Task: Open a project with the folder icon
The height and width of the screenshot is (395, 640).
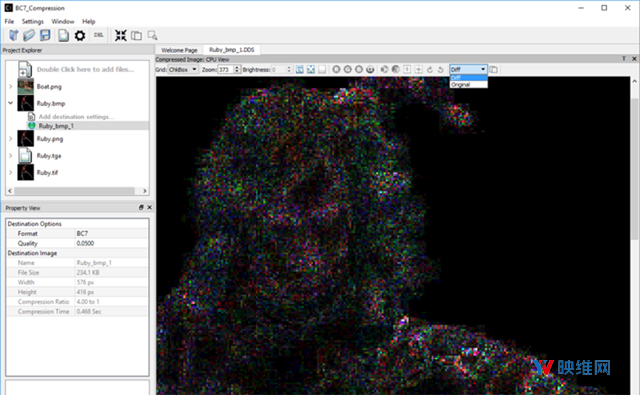Action: [29, 36]
